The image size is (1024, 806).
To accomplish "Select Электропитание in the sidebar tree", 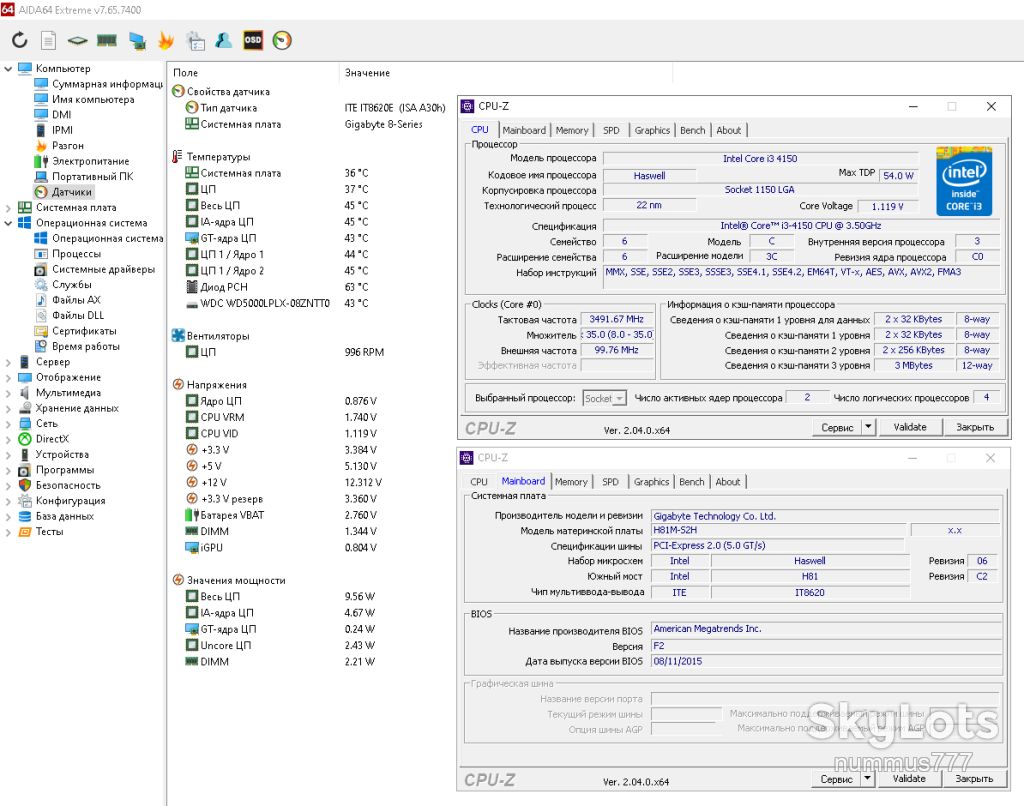I will pyautogui.click(x=91, y=161).
